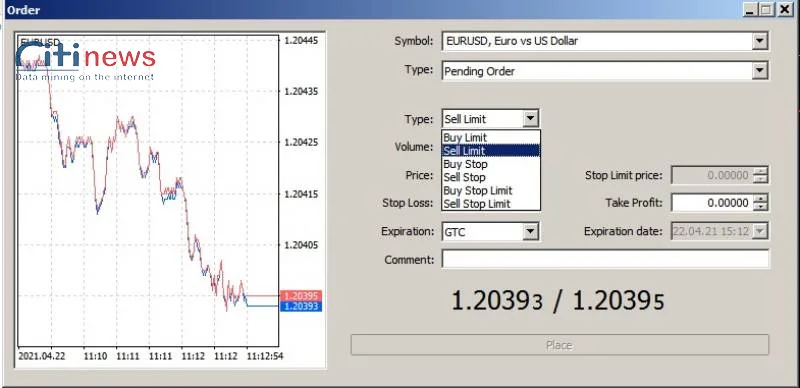The width and height of the screenshot is (800, 388).
Task: Open the Expiration GTC dropdown
Action: 490,232
